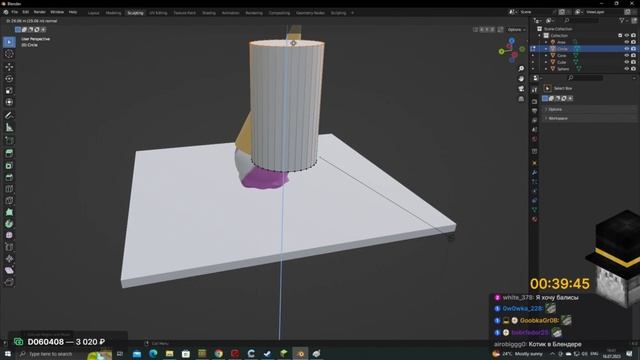
Task: Open the File menu
Action: pos(15,12)
